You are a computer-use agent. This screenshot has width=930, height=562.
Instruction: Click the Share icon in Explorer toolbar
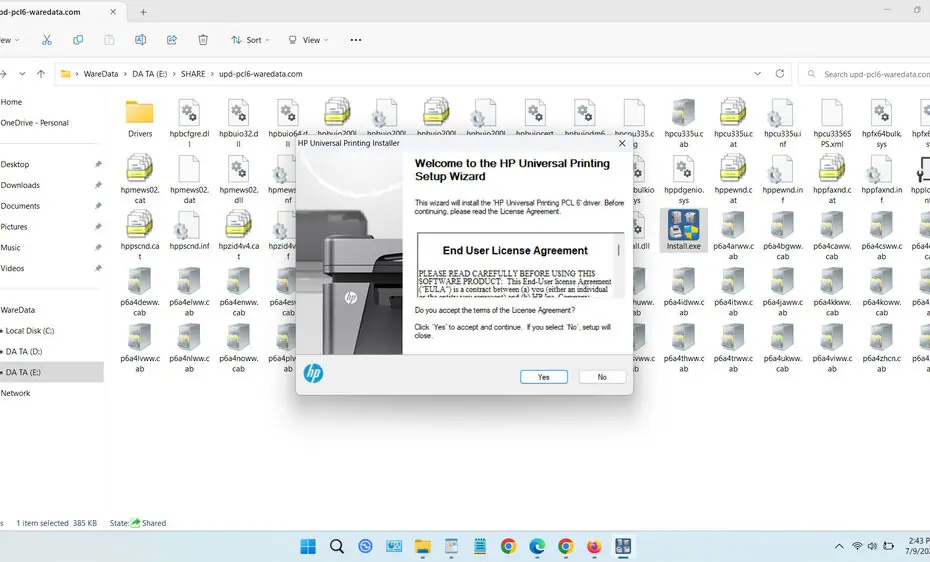(172, 40)
